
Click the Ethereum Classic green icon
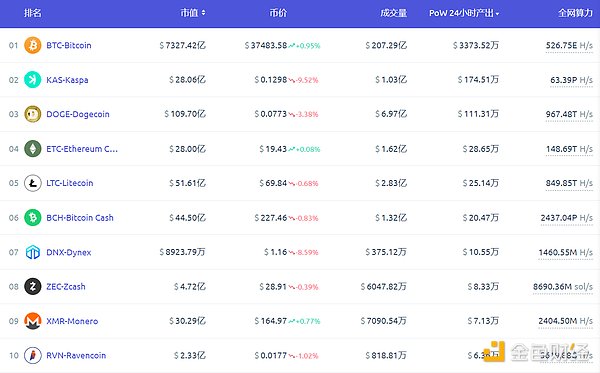[x=33, y=148]
